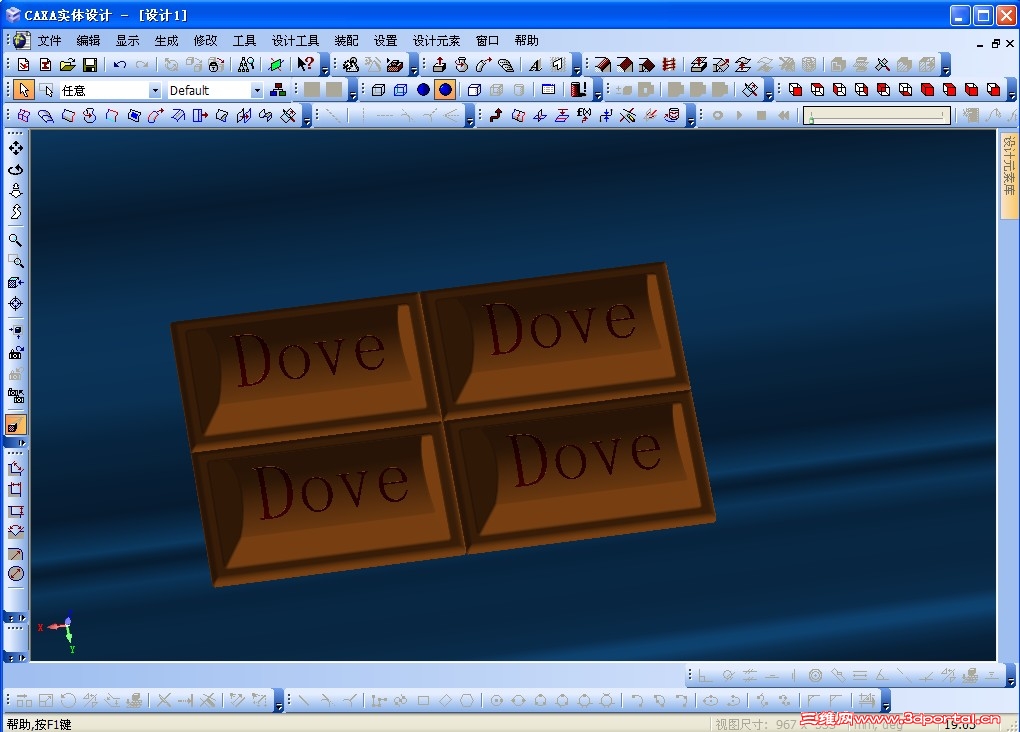Click the blue crossing arrows constraint icon
The height and width of the screenshot is (732, 1020).
pos(606,116)
